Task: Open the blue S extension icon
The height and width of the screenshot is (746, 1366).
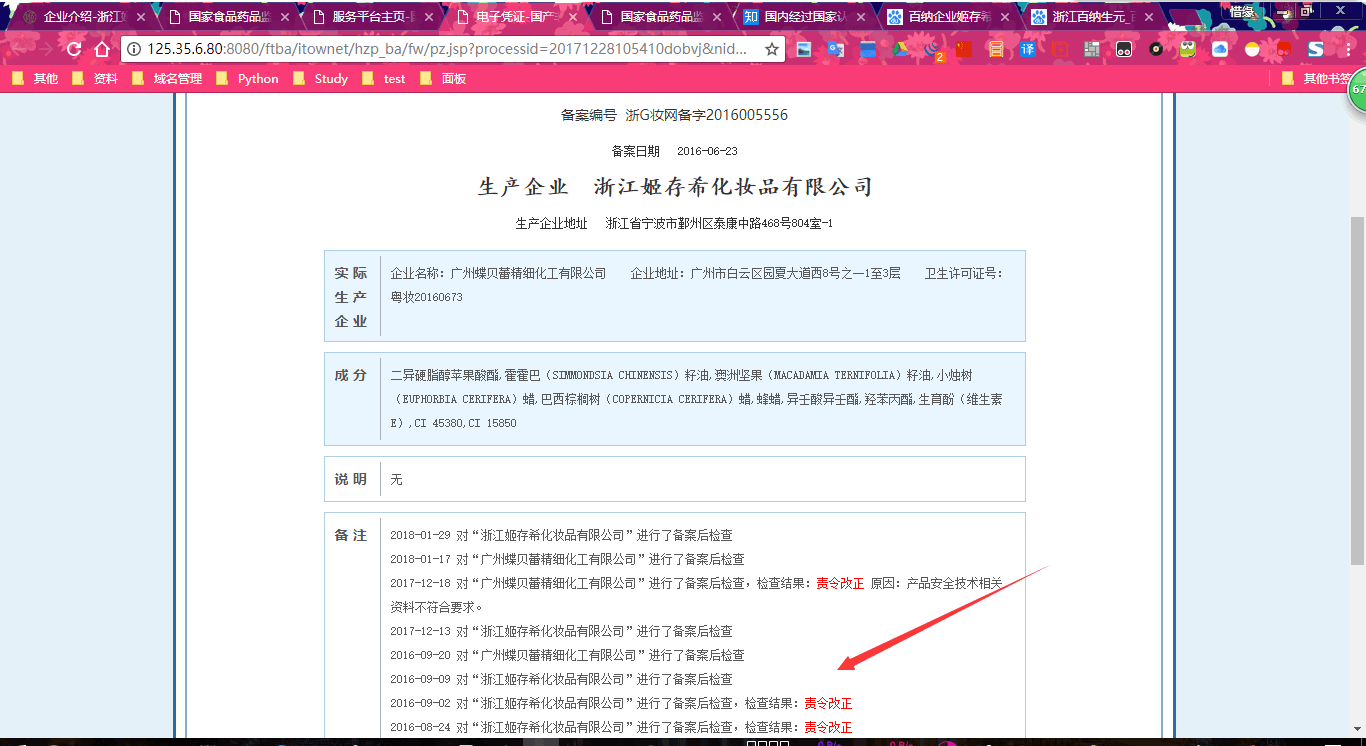Action: coord(1316,49)
